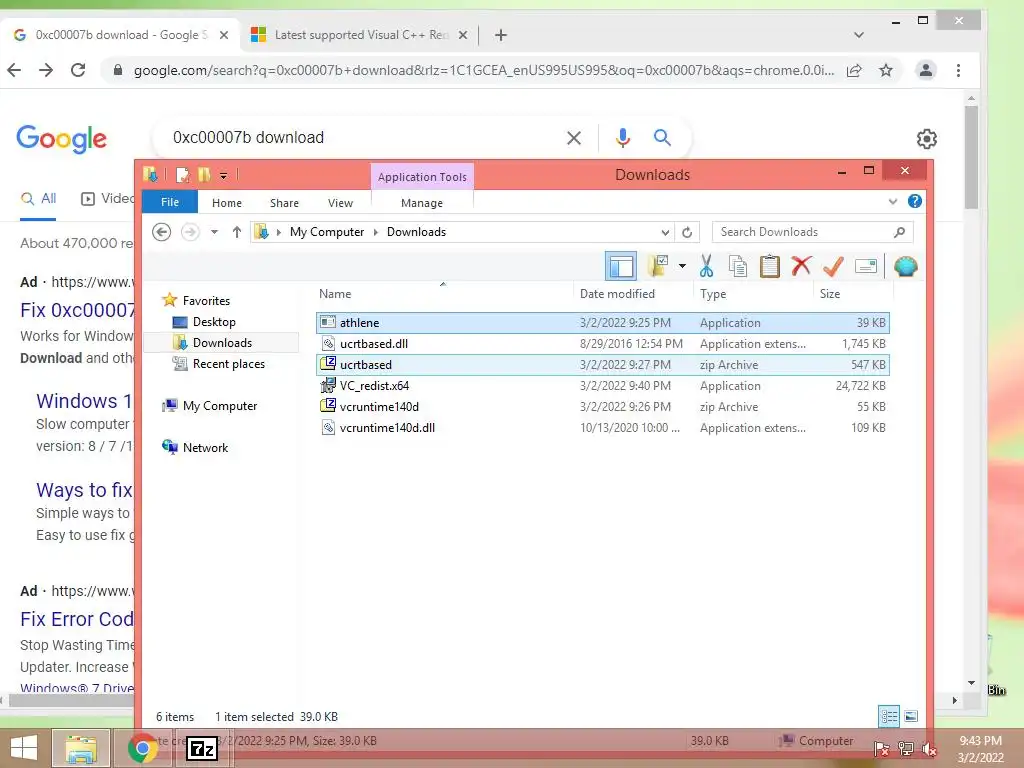Viewport: 1024px width, 768px height.
Task: Sort files by the Type column
Action: pos(754,294)
